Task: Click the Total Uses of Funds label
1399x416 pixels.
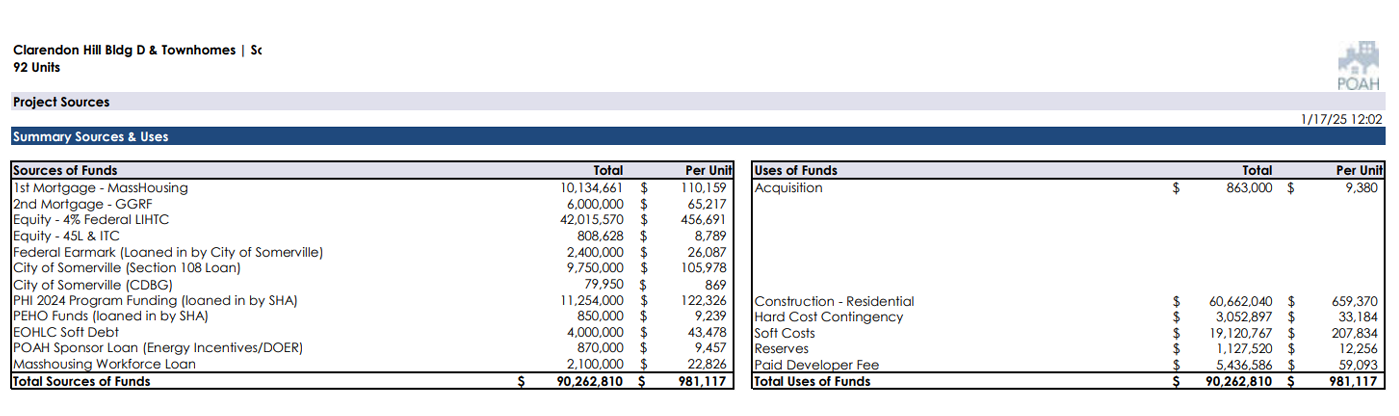Action: point(811,381)
